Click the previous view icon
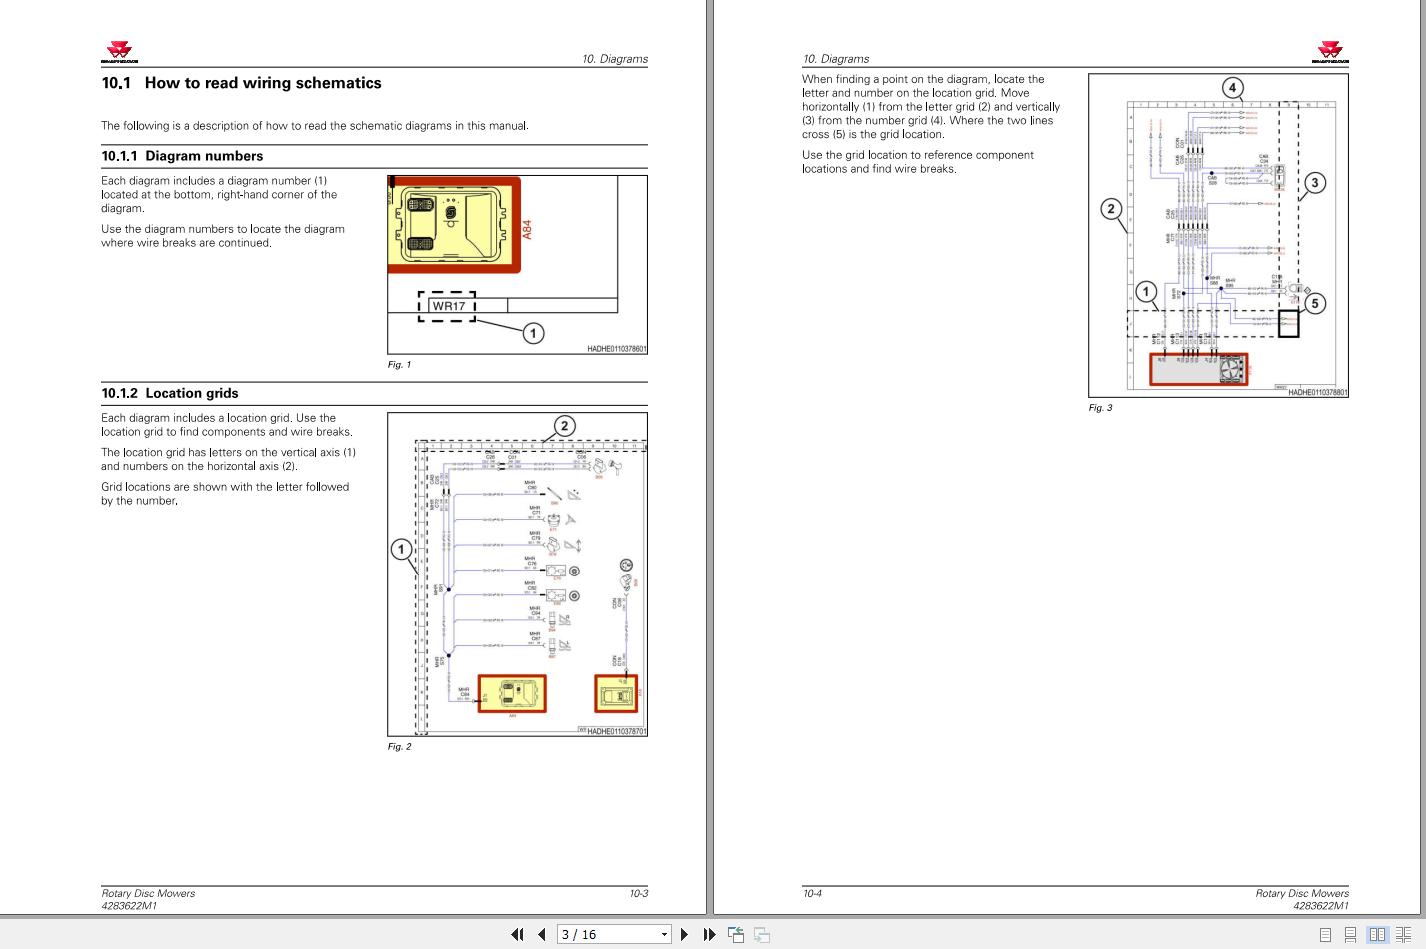 click(736, 934)
